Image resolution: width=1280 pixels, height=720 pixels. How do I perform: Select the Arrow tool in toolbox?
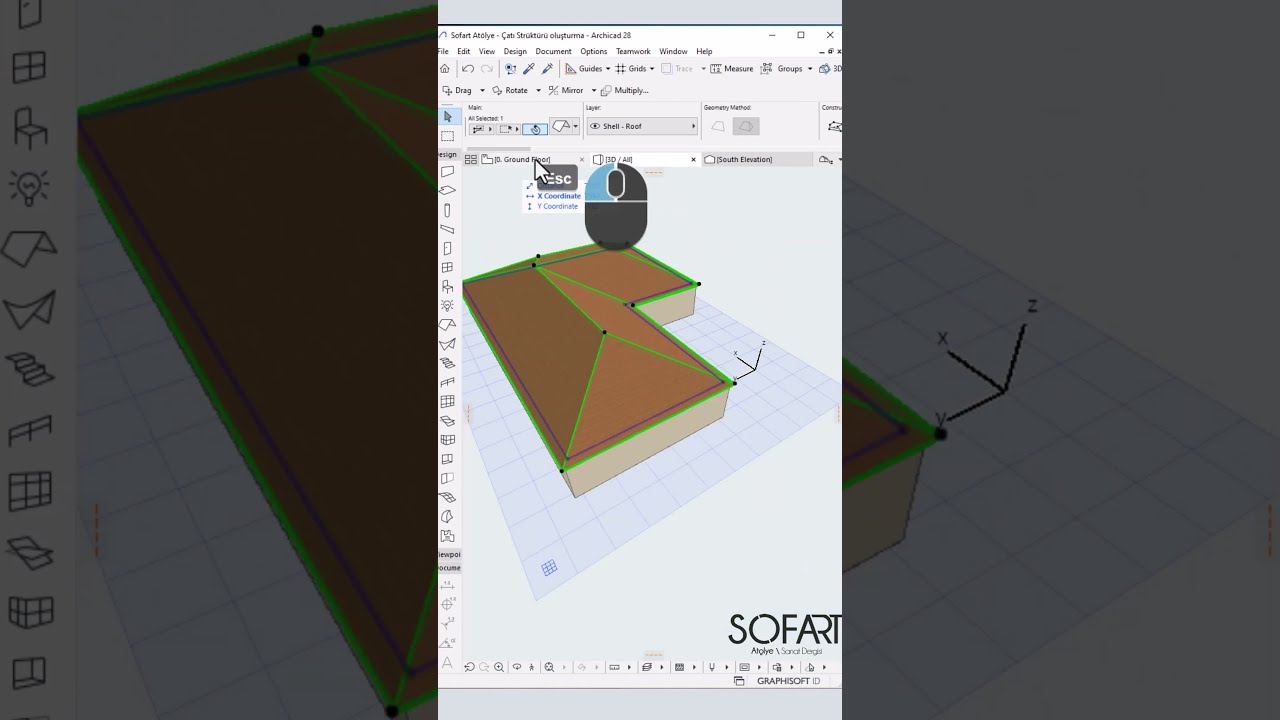click(x=447, y=117)
